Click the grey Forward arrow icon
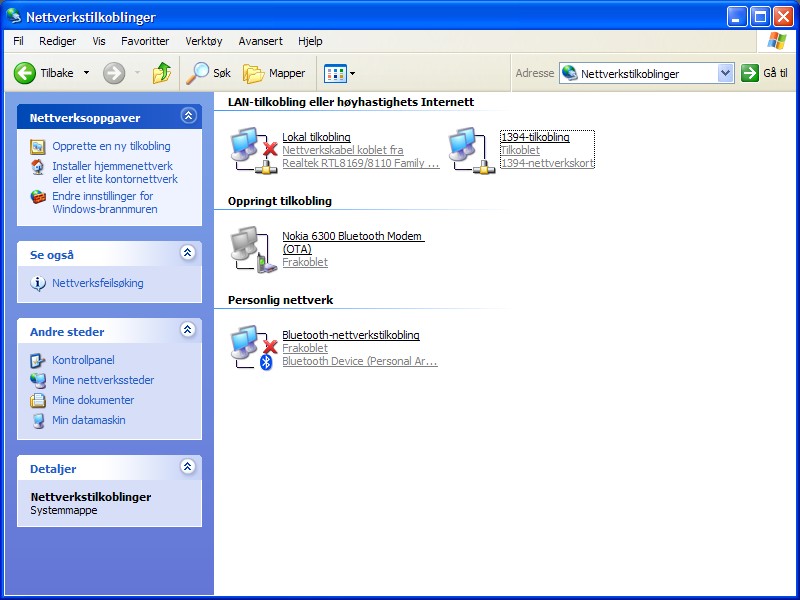 click(114, 73)
